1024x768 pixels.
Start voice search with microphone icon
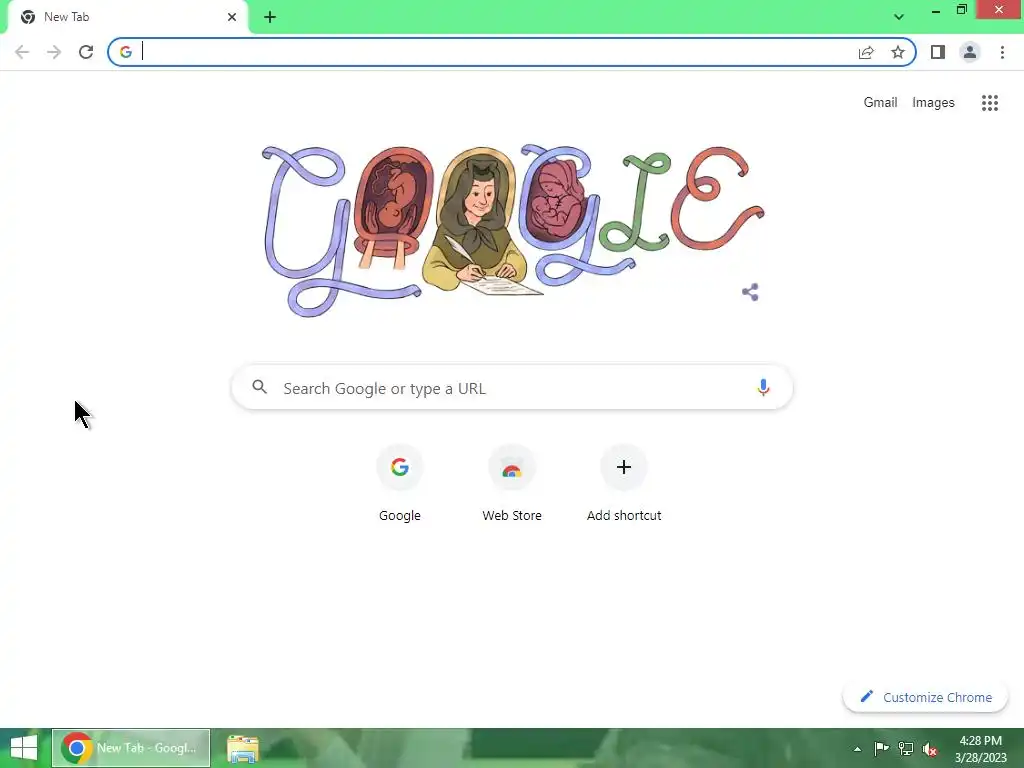click(763, 388)
